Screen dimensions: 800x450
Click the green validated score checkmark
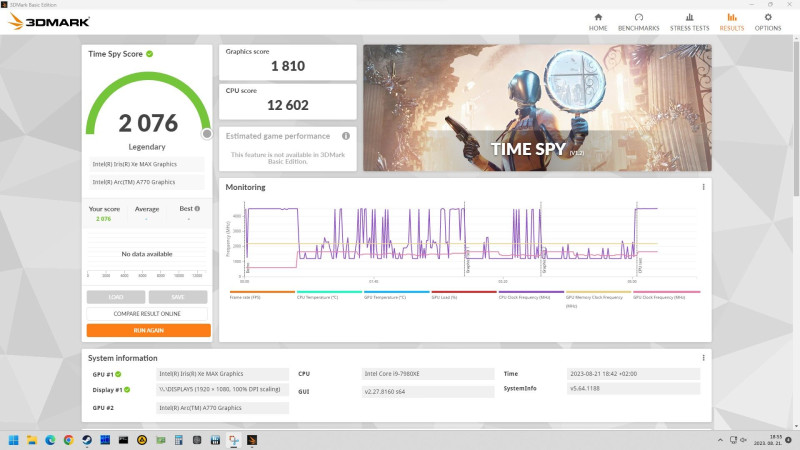[149, 54]
